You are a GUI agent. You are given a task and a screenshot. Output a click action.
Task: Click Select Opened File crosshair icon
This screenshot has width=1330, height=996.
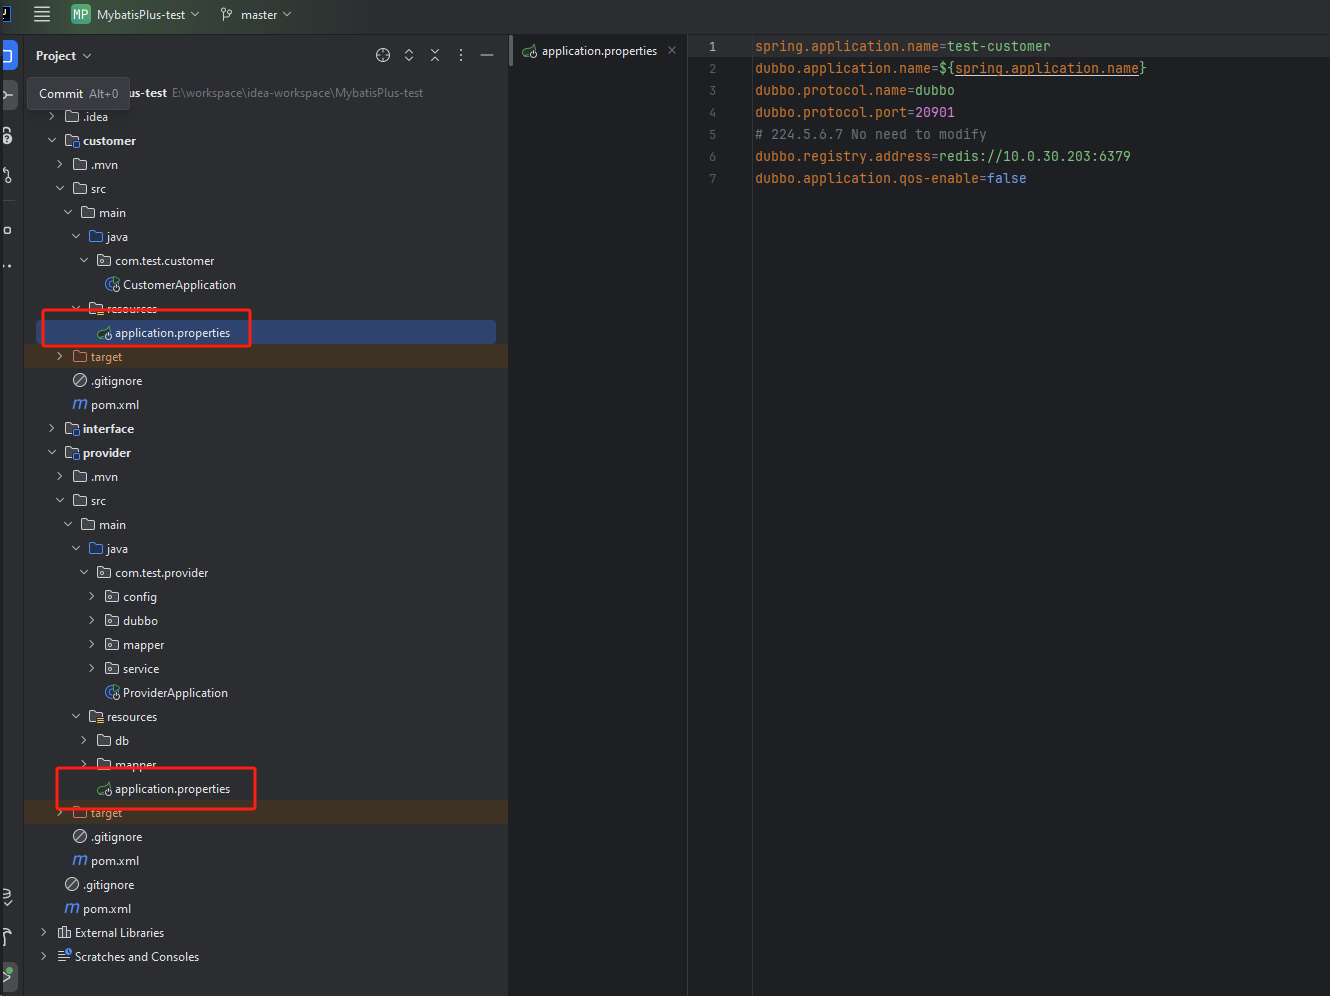382,55
